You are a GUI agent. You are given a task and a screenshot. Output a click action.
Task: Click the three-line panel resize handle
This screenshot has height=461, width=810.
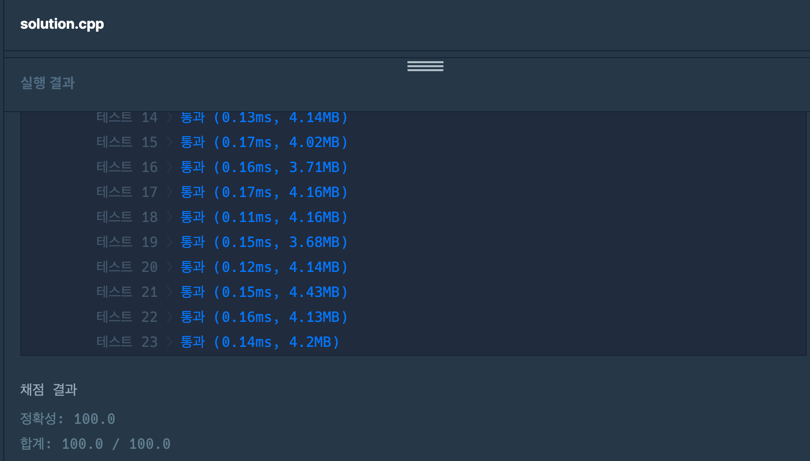(x=425, y=66)
